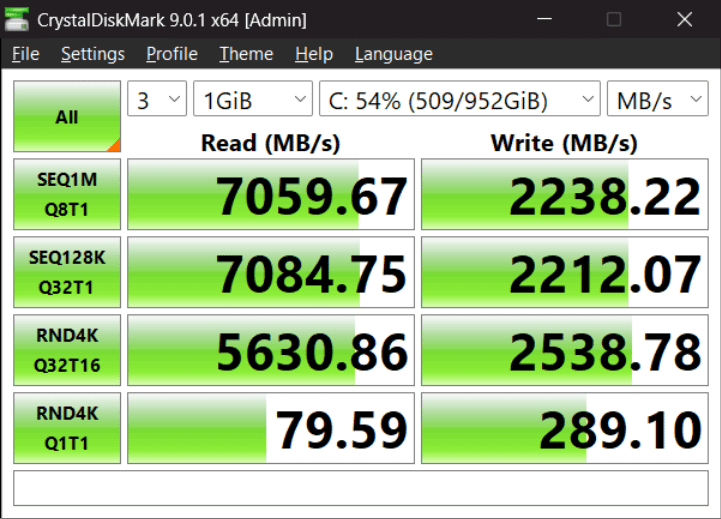
Task: Open the Settings menu
Action: pos(93,54)
